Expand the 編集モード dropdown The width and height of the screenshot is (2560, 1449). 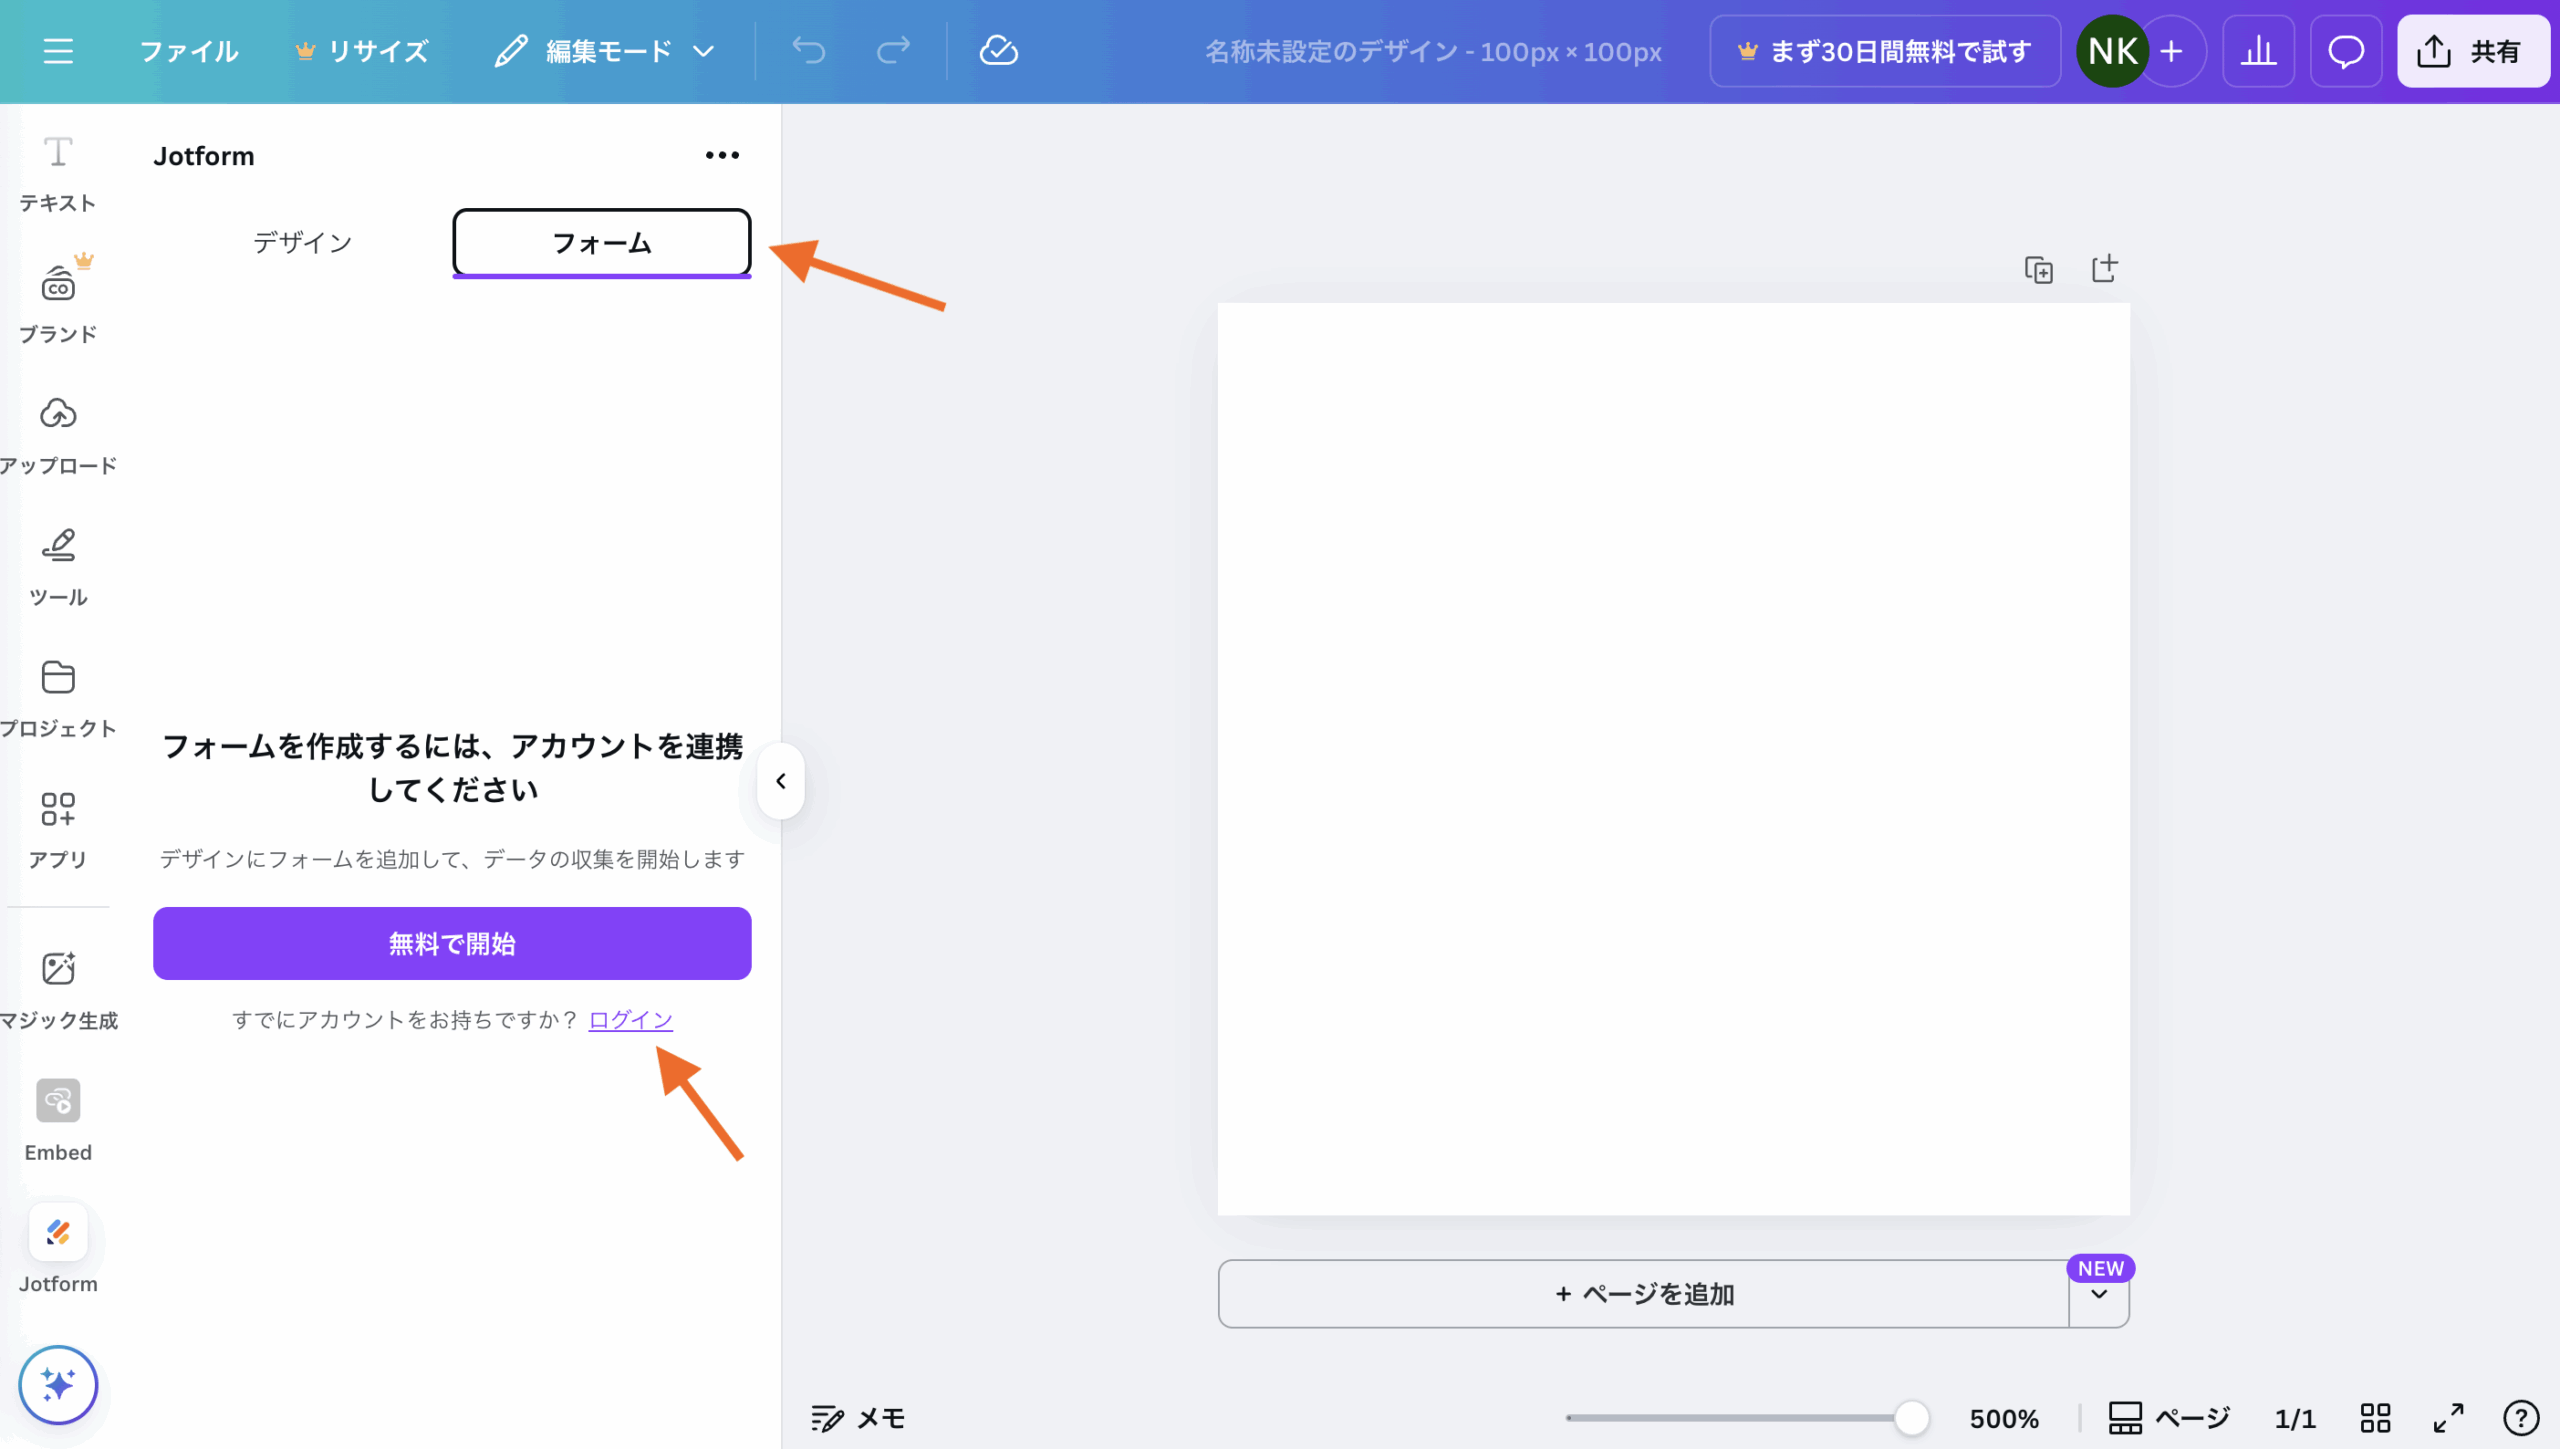[605, 51]
